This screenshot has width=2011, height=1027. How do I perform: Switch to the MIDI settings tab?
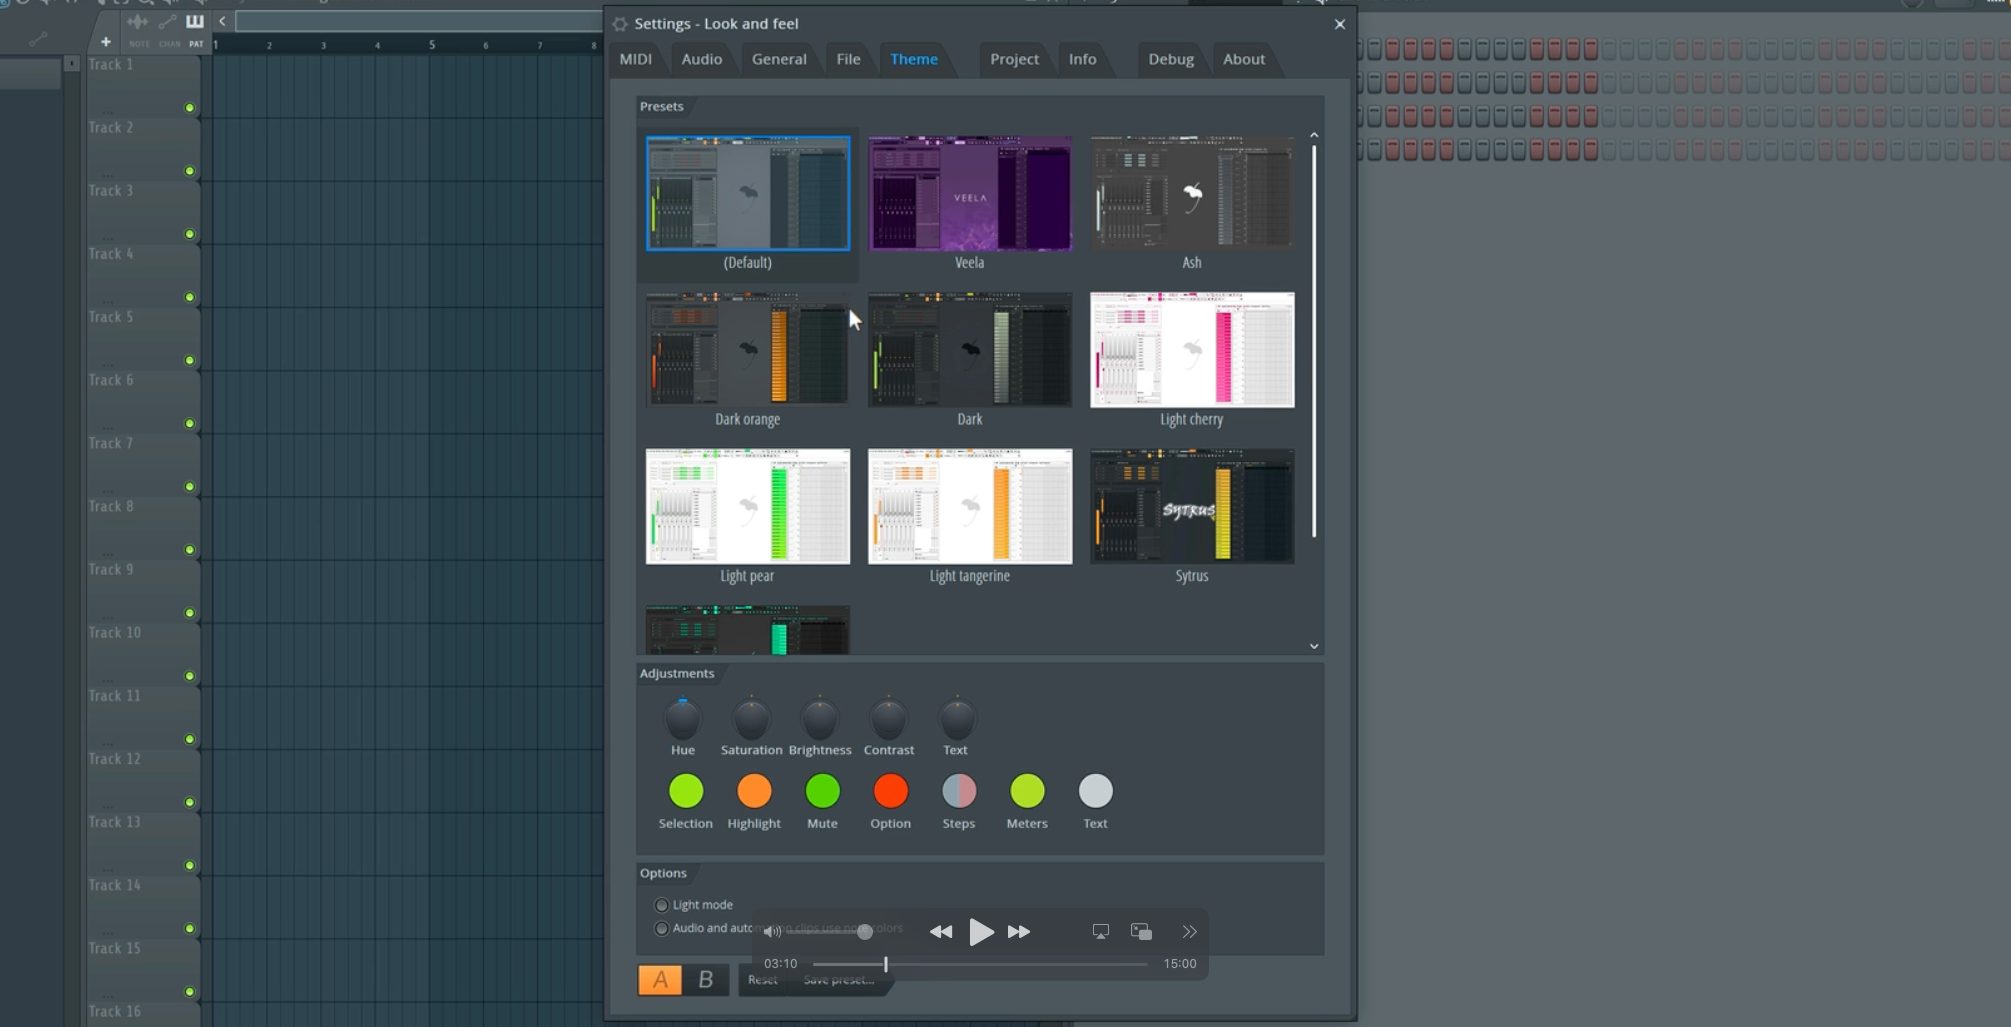(x=636, y=59)
